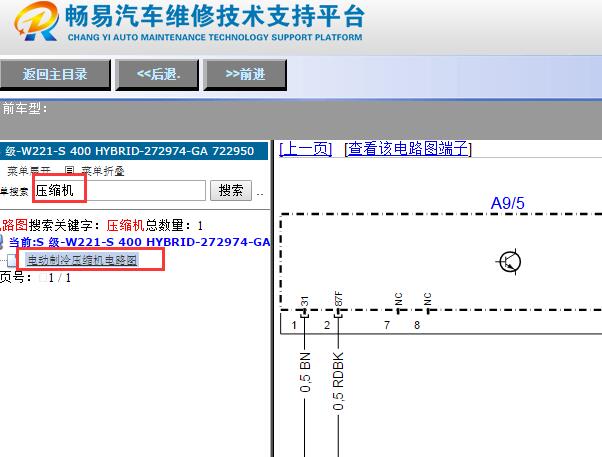602x457 pixels.
Task: Click the icon beside 菜单折叠
Action: coord(69,171)
